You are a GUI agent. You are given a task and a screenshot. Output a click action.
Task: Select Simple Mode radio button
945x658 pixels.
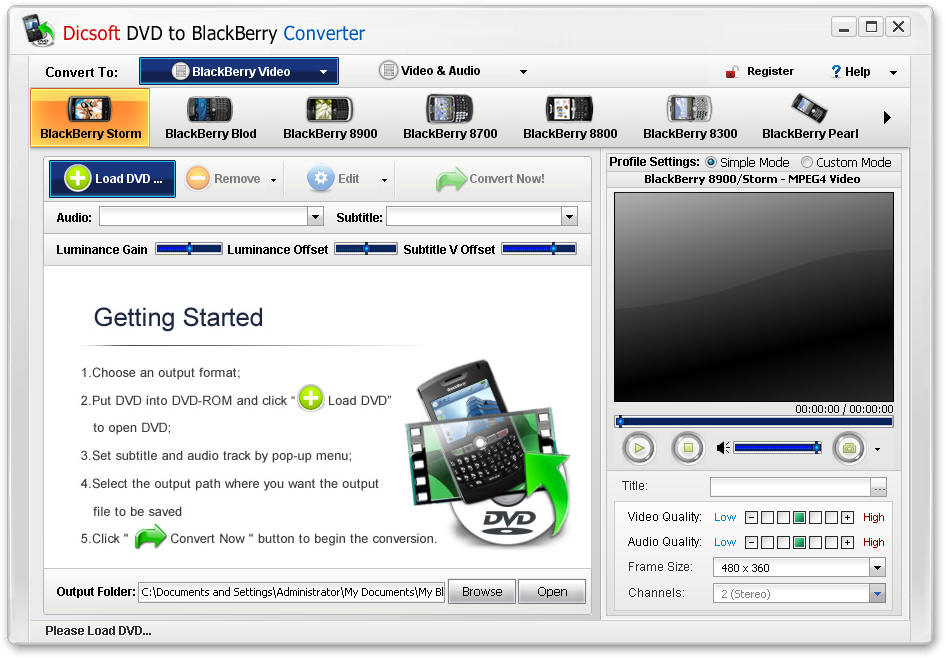(711, 162)
